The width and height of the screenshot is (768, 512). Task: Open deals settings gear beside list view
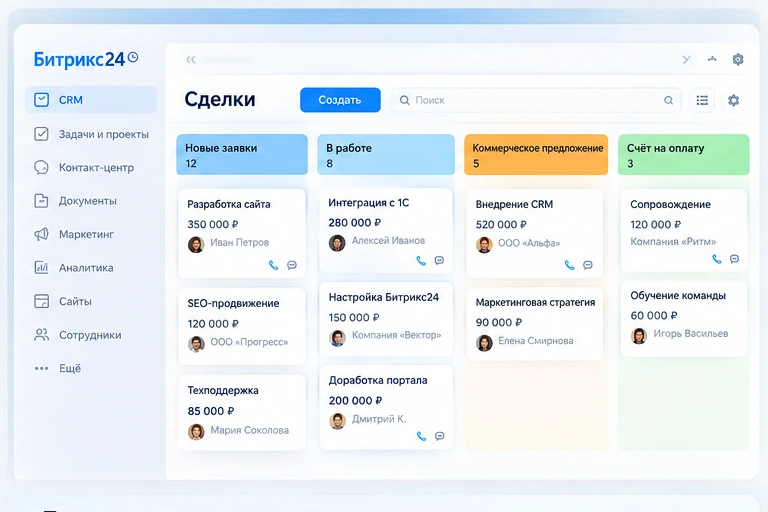point(733,100)
